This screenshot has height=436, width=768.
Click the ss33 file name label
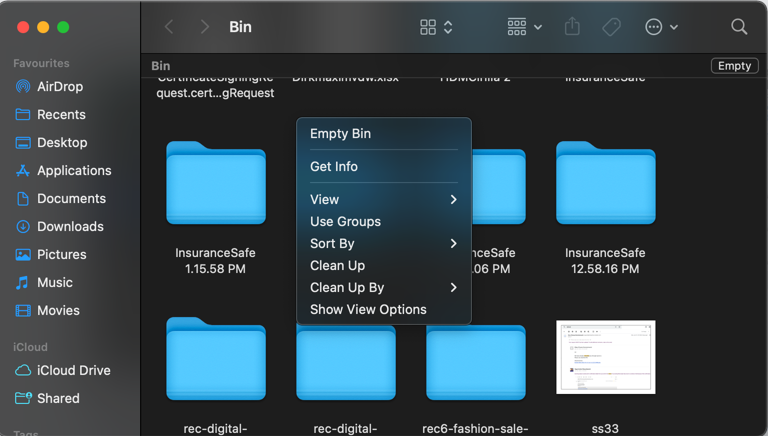605,429
